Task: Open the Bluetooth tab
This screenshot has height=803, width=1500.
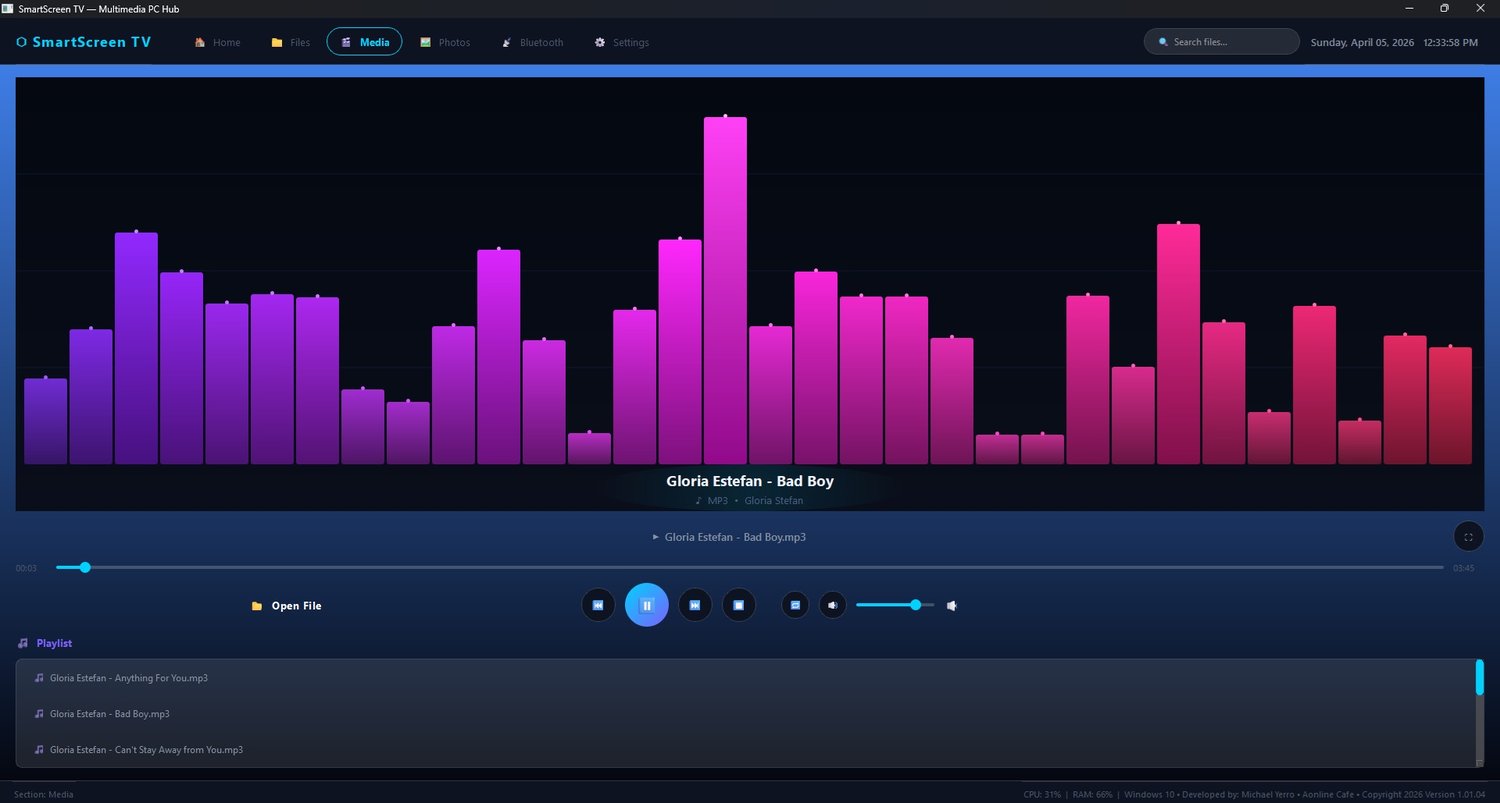Action: (533, 42)
